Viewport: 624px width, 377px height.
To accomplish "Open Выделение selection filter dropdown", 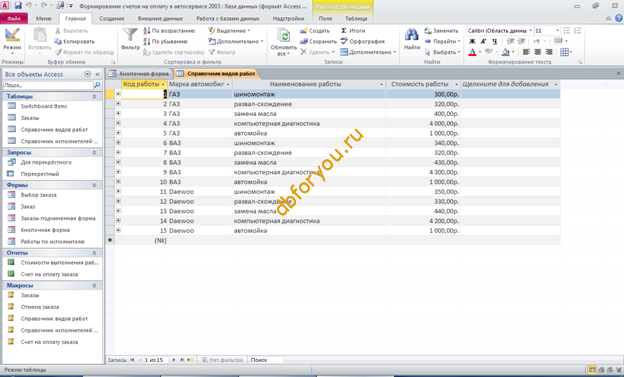I will click(229, 31).
